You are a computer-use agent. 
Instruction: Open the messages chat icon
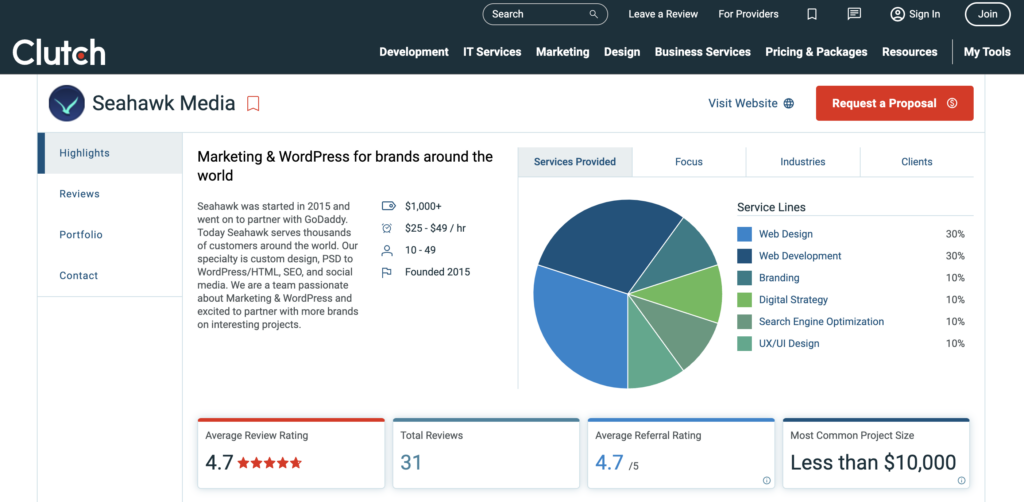coord(854,14)
